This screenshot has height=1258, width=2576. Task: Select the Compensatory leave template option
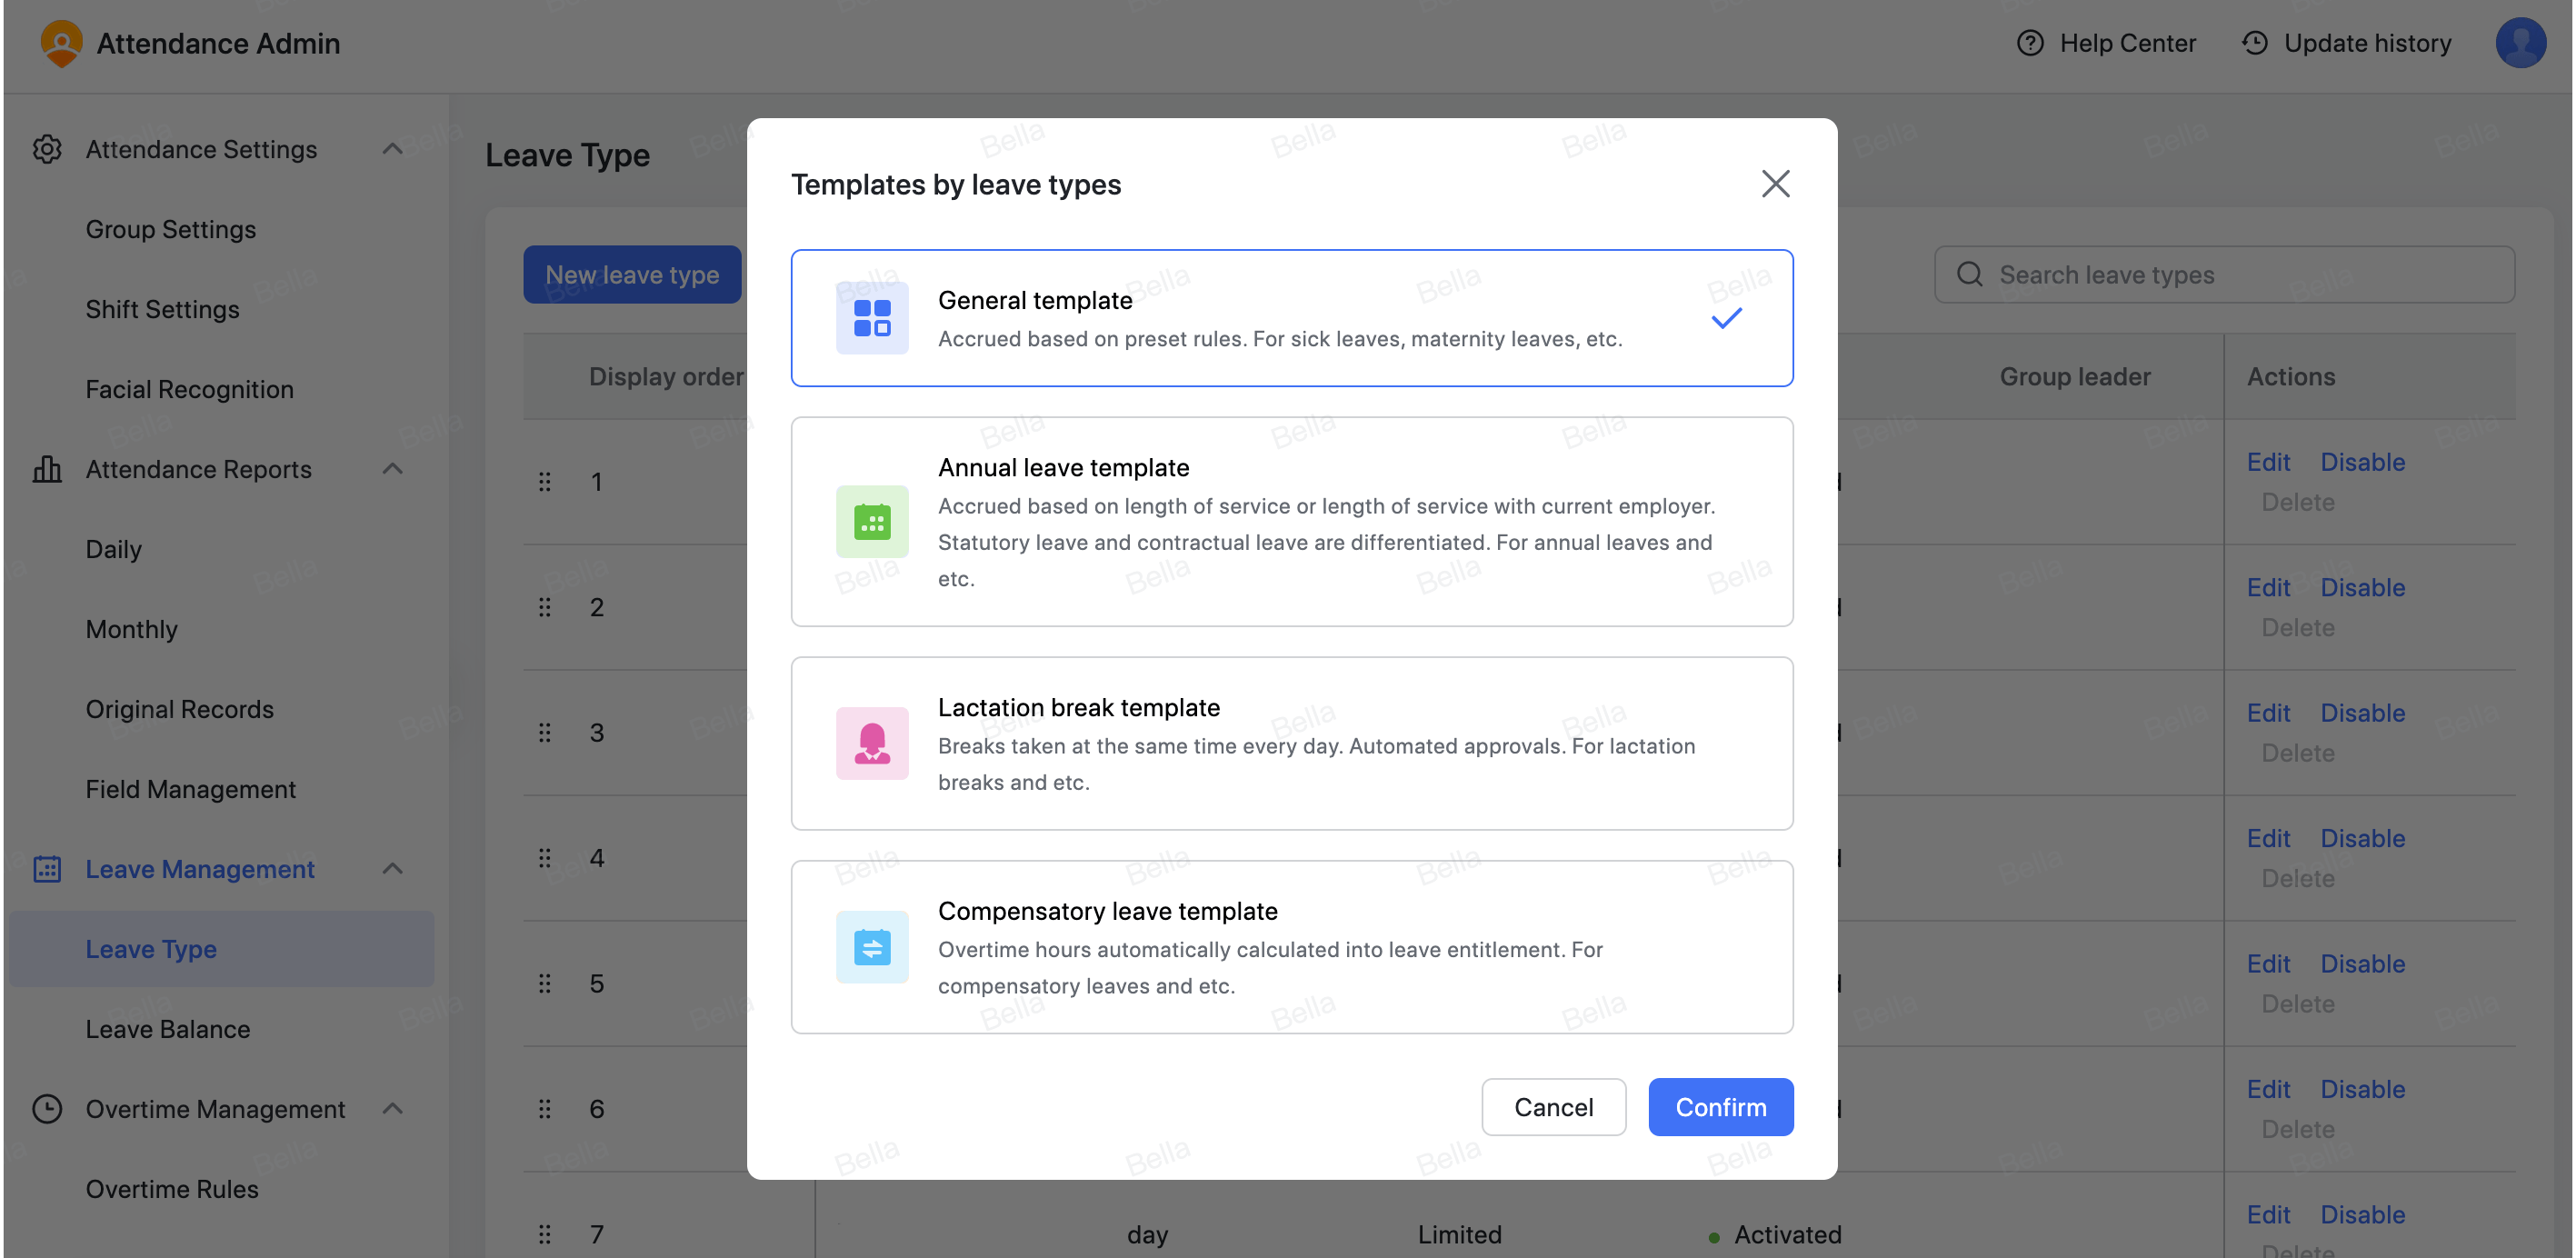coord(1291,946)
